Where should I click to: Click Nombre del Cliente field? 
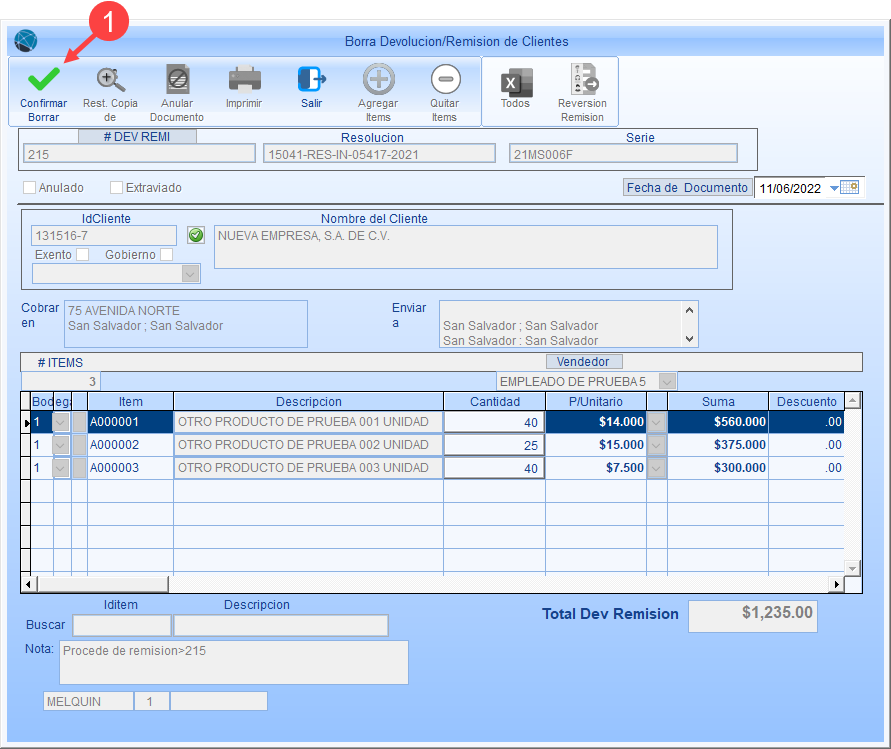coord(465,247)
